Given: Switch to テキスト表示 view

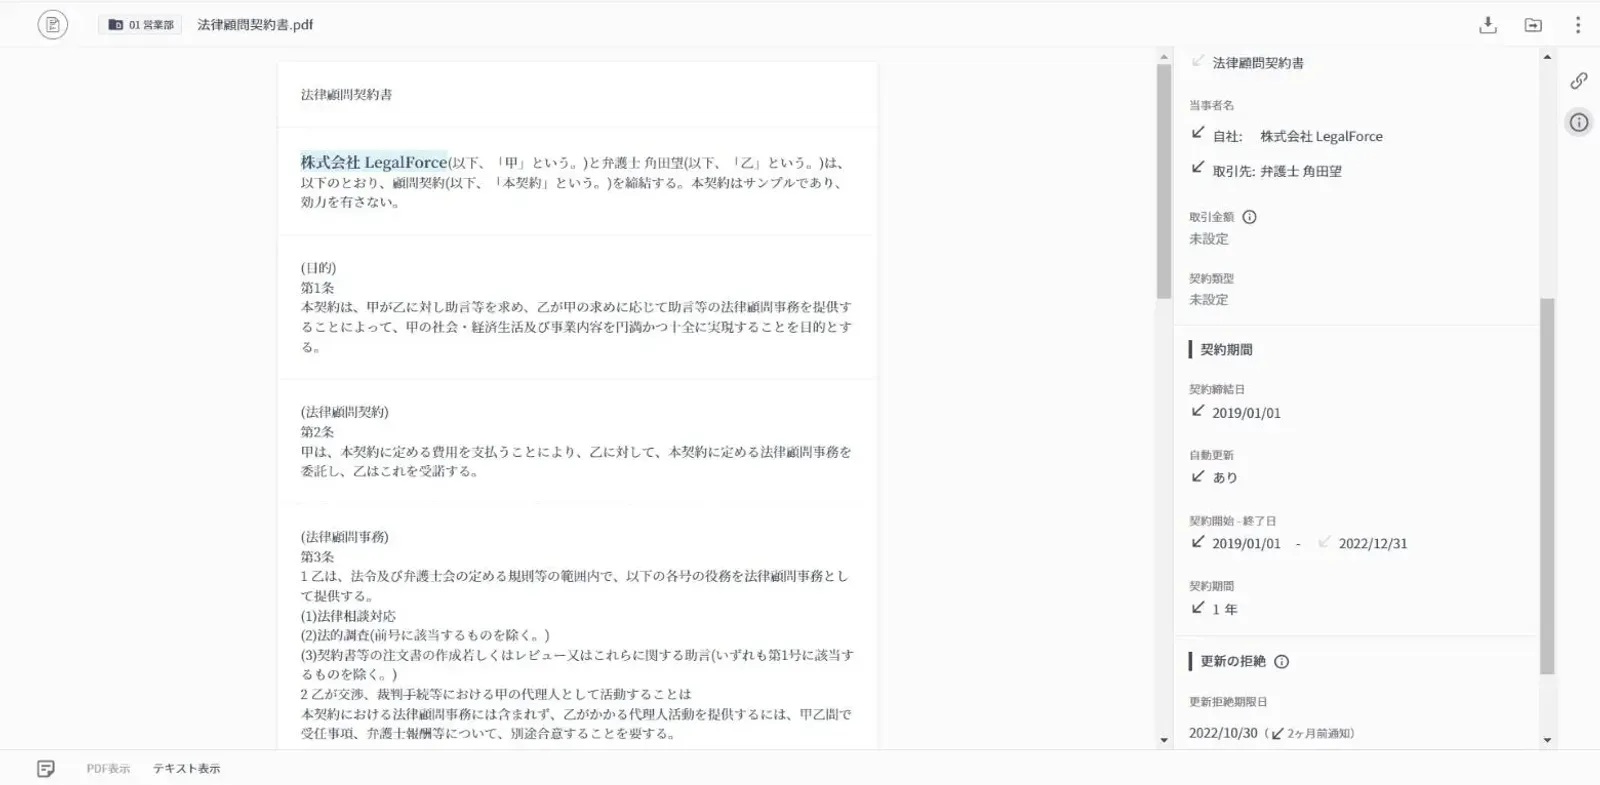Looking at the screenshot, I should pyautogui.click(x=186, y=769).
